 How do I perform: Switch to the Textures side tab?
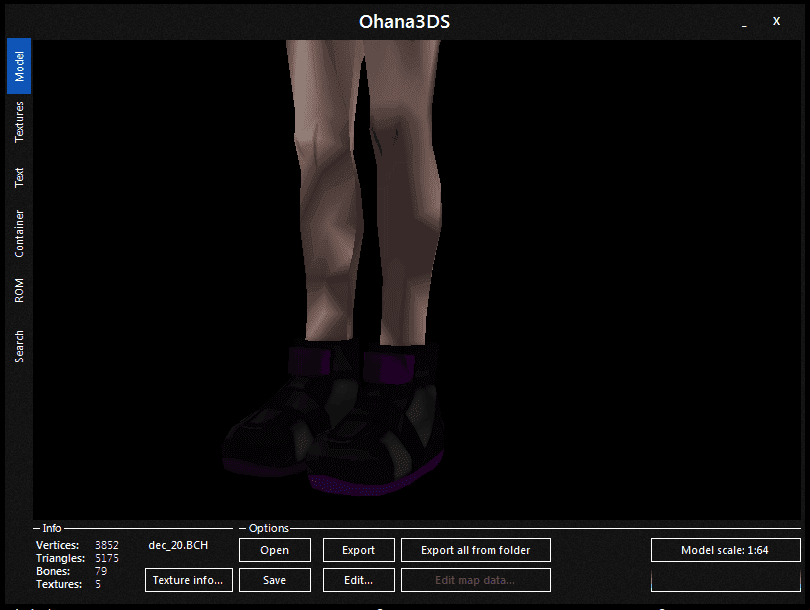[19, 122]
